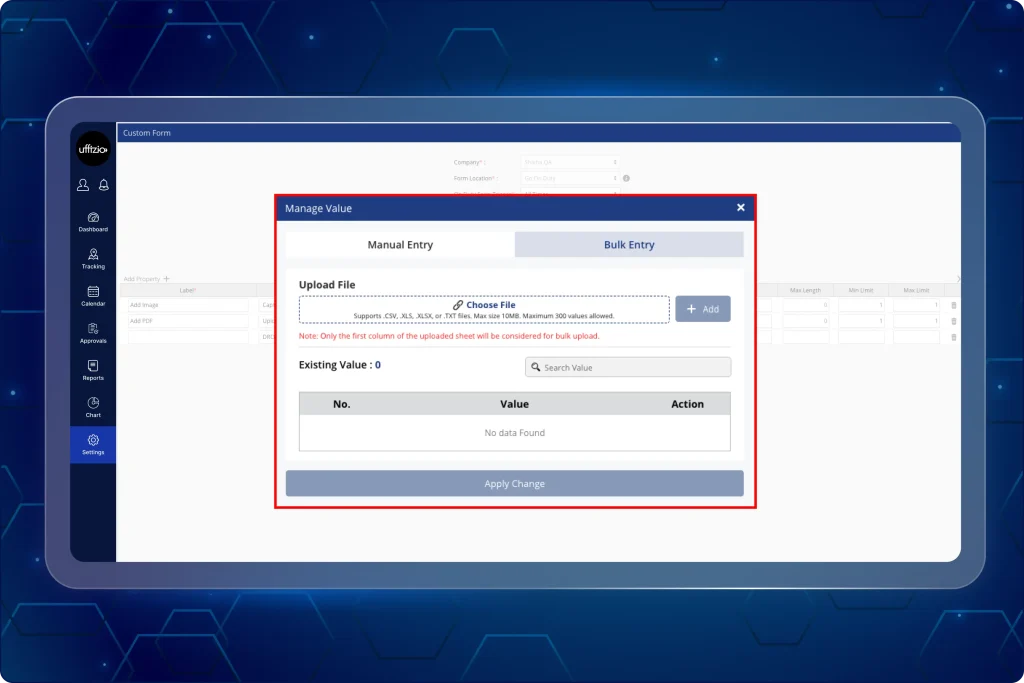The image size is (1024, 683).
Task: Delete the Add PDF row with trash icon
Action: [953, 321]
